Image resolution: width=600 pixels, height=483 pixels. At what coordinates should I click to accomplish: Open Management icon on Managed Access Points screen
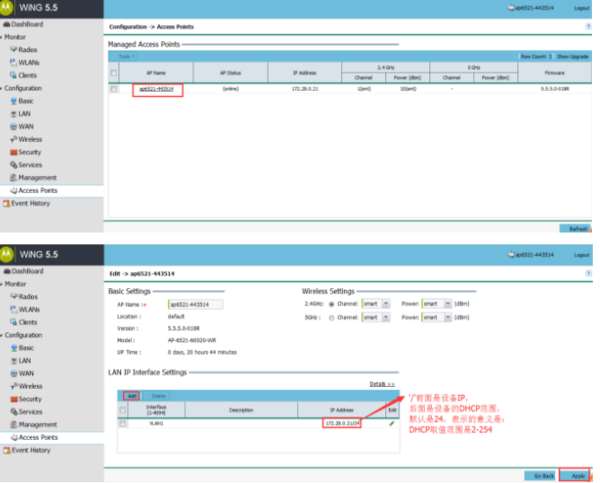tap(14, 178)
